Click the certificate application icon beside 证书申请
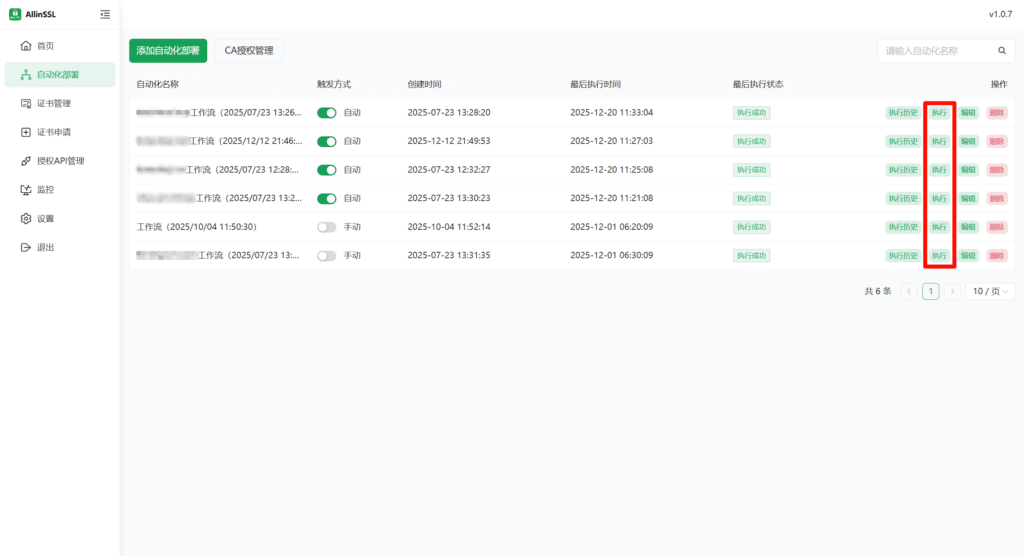This screenshot has height=556, width=1024. point(26,132)
